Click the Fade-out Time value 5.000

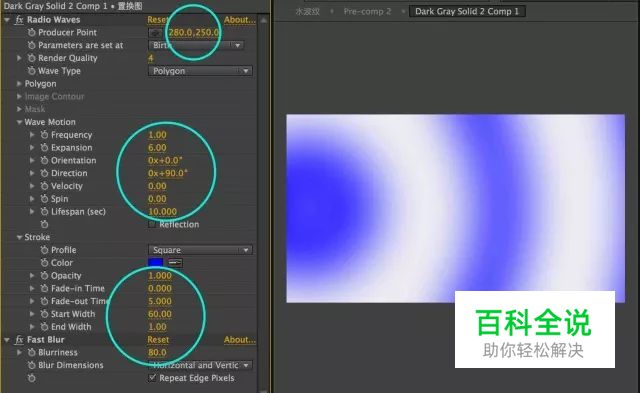tap(160, 301)
